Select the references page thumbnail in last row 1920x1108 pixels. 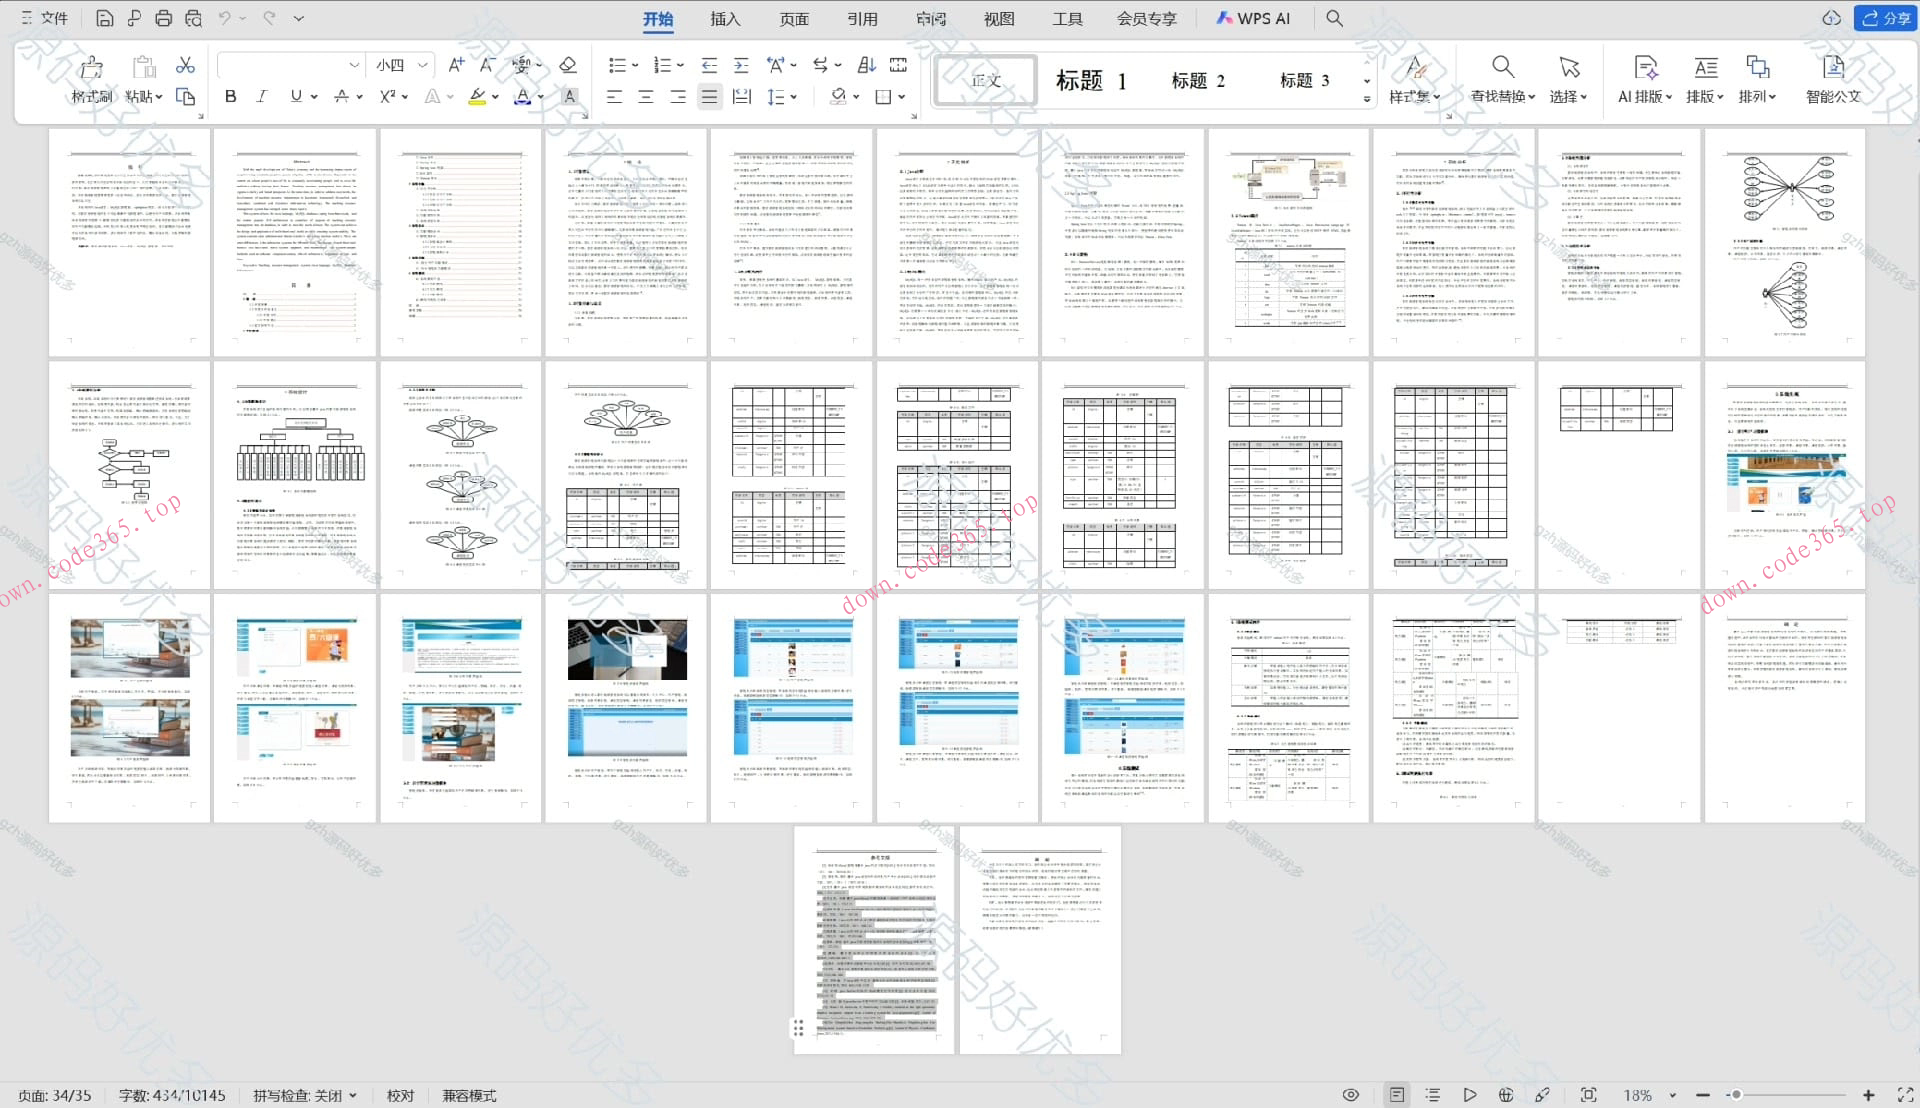(x=875, y=940)
